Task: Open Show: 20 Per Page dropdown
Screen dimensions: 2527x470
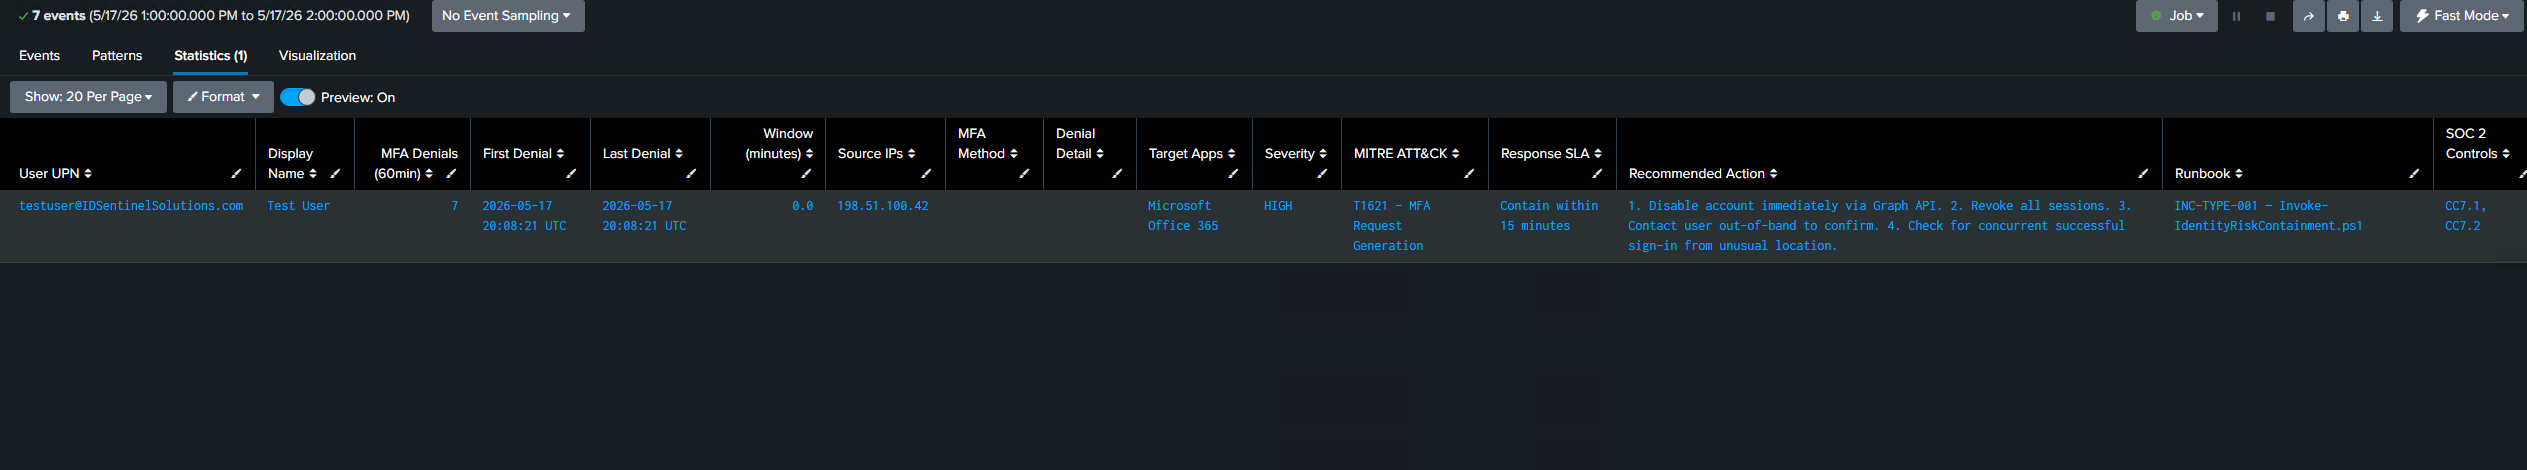Action: tap(88, 97)
